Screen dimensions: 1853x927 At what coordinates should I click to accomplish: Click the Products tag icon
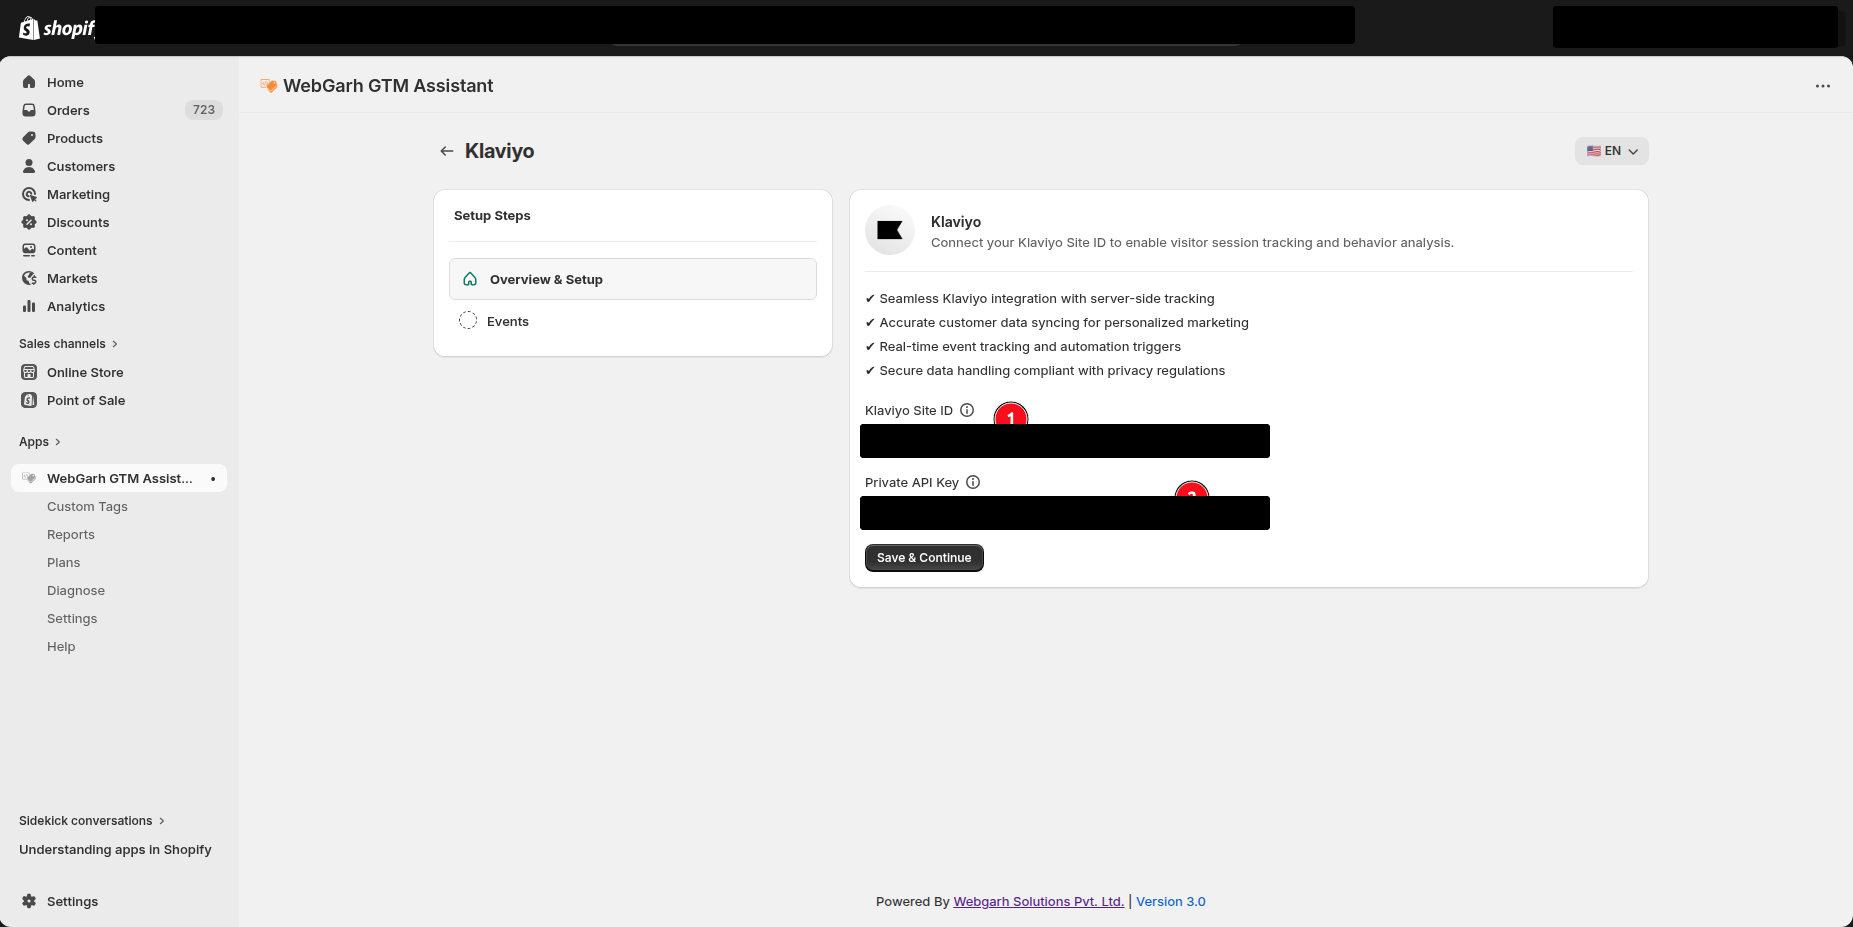tap(29, 138)
